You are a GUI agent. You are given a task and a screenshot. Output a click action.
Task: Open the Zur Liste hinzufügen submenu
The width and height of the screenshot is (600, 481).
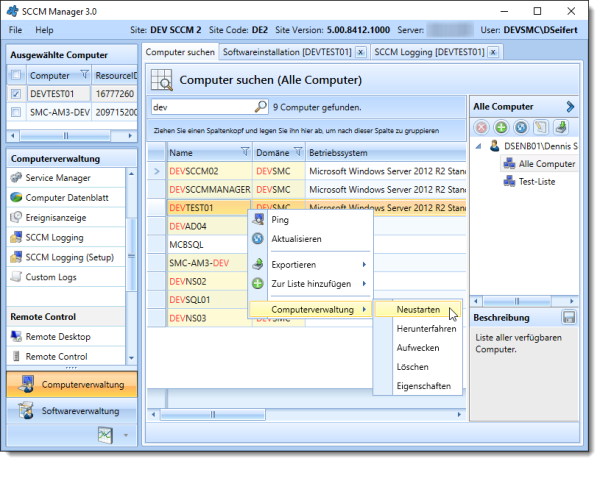coord(311,284)
